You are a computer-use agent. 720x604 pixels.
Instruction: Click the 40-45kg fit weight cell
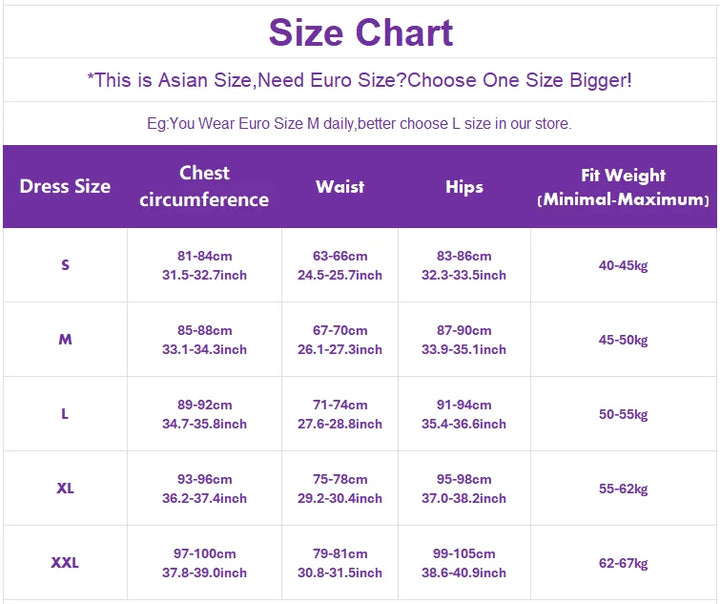coord(623,266)
